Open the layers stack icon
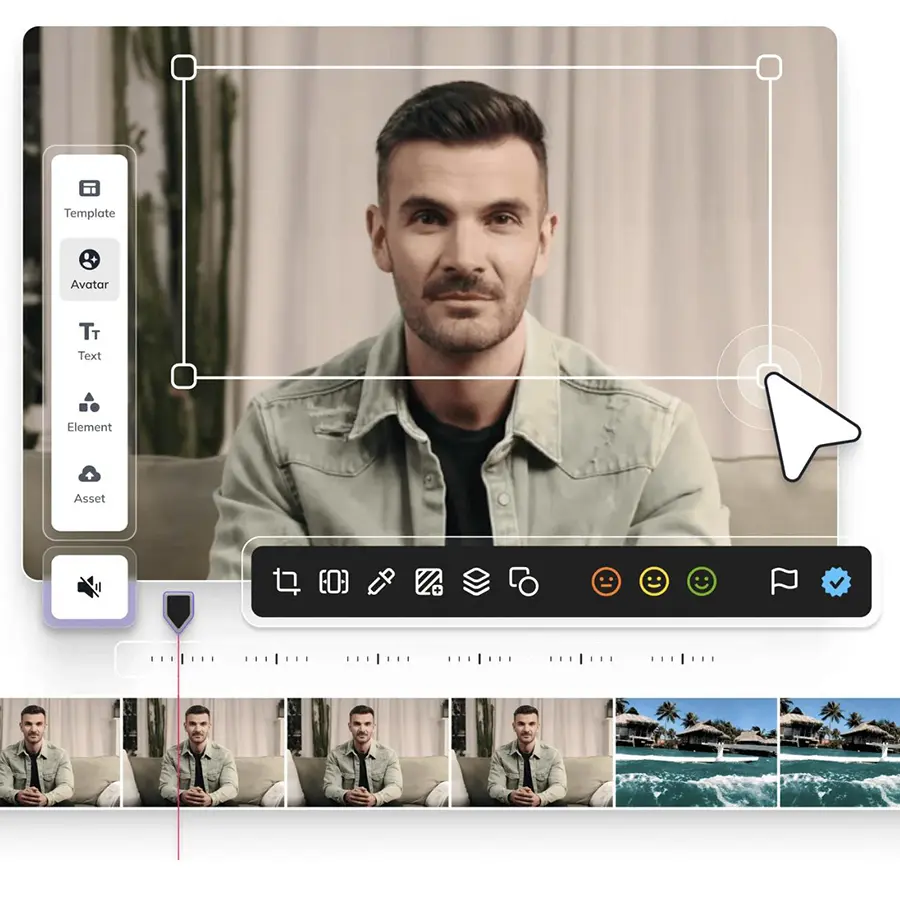This screenshot has height=900, width=900. tap(476, 581)
